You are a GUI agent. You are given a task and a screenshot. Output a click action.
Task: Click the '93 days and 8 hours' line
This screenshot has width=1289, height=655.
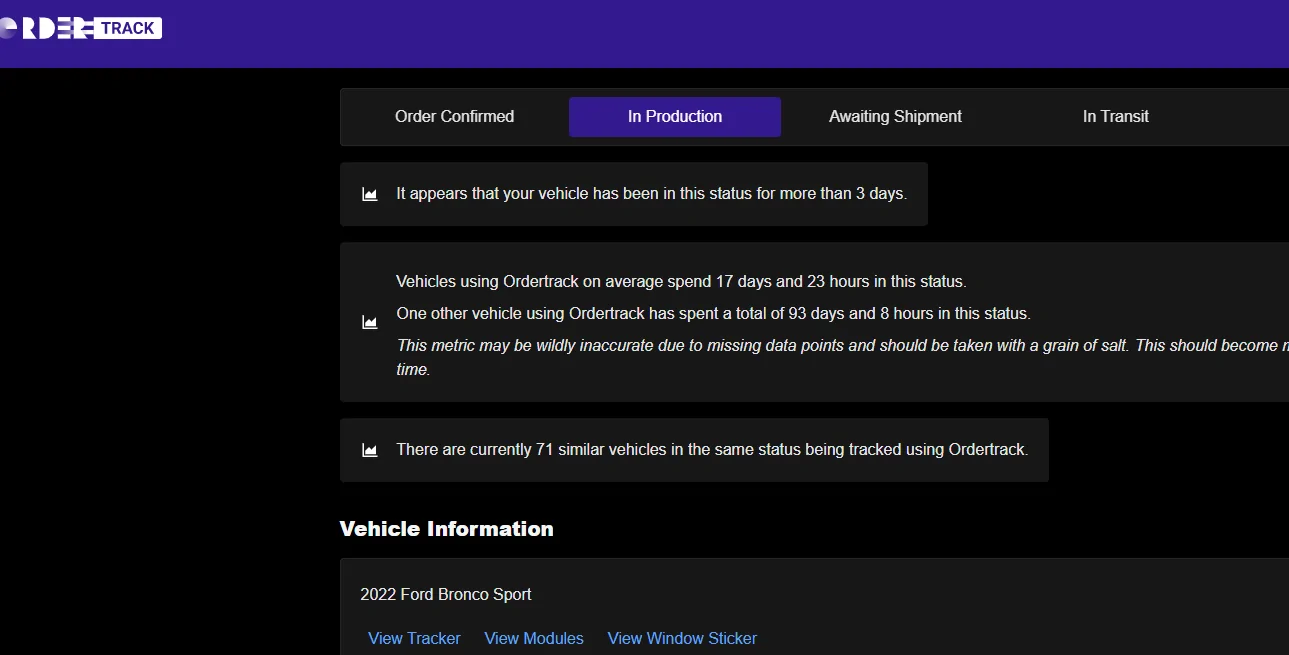(x=713, y=313)
